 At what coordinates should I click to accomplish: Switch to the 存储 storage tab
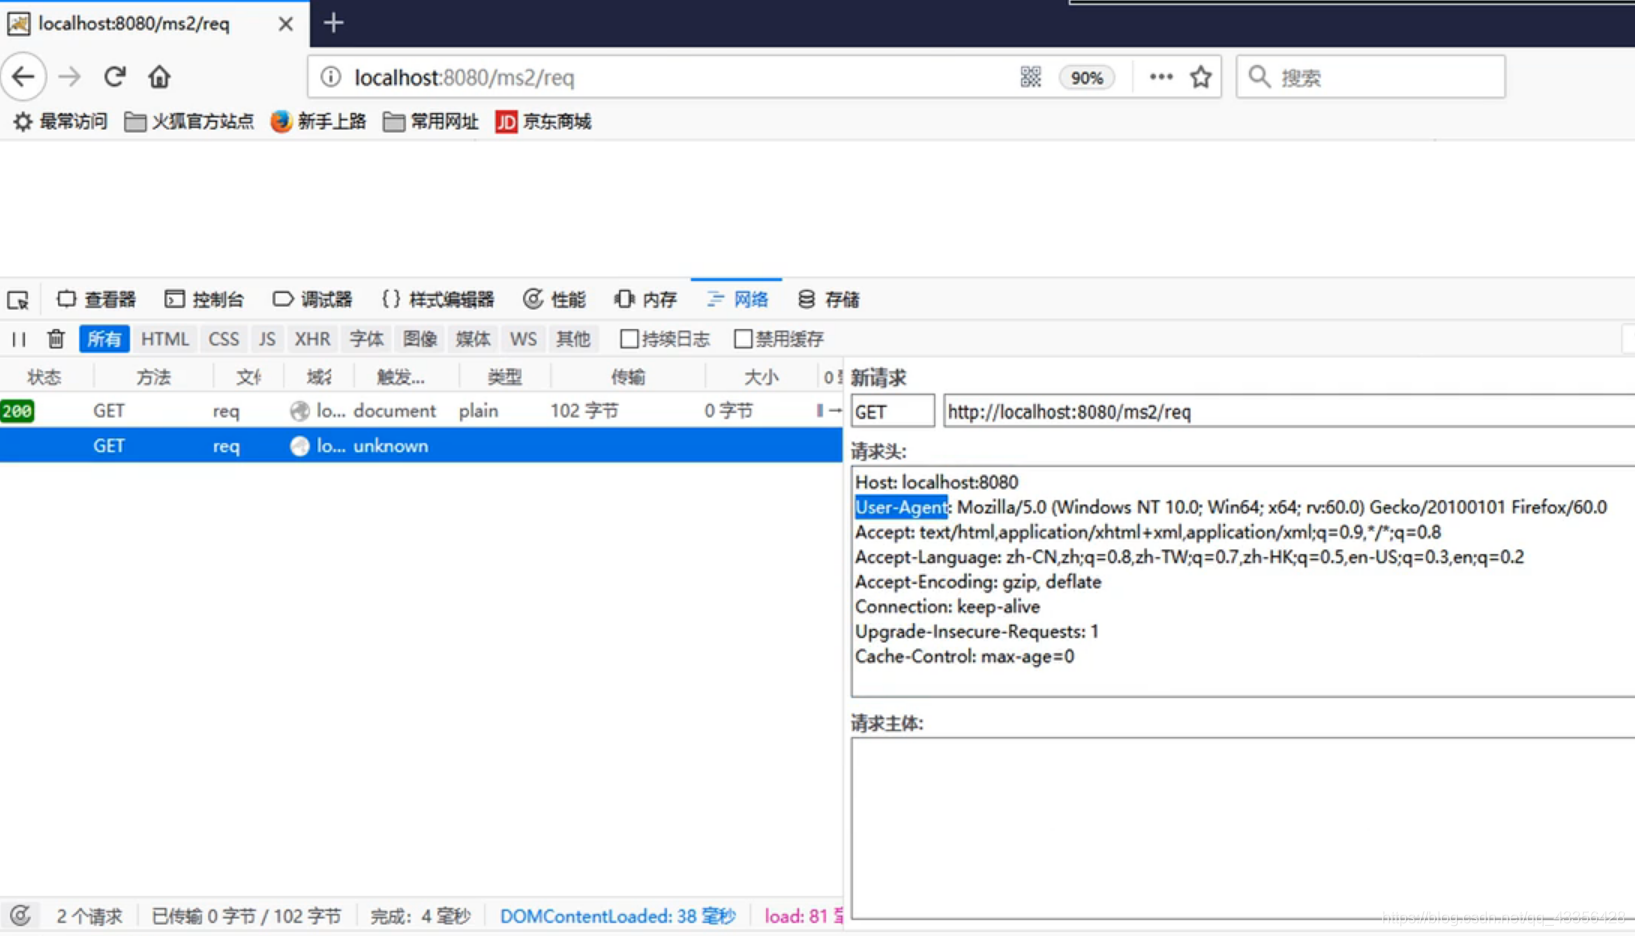click(829, 299)
